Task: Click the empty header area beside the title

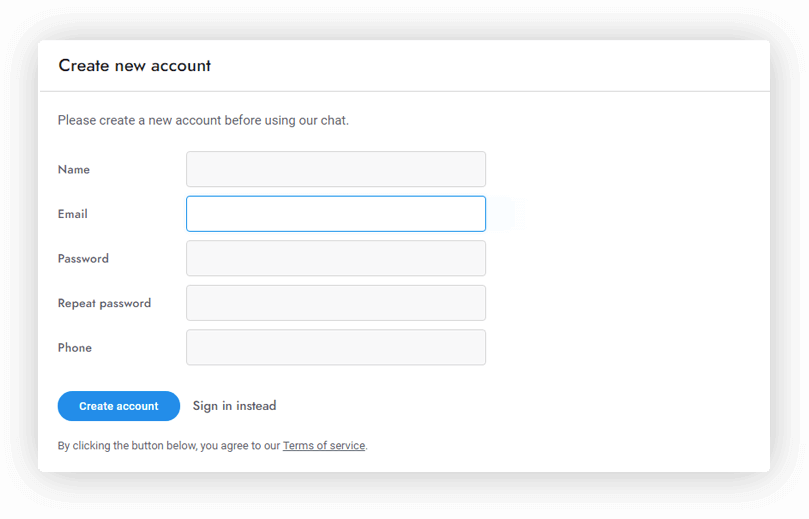Action: pyautogui.click(x=500, y=66)
